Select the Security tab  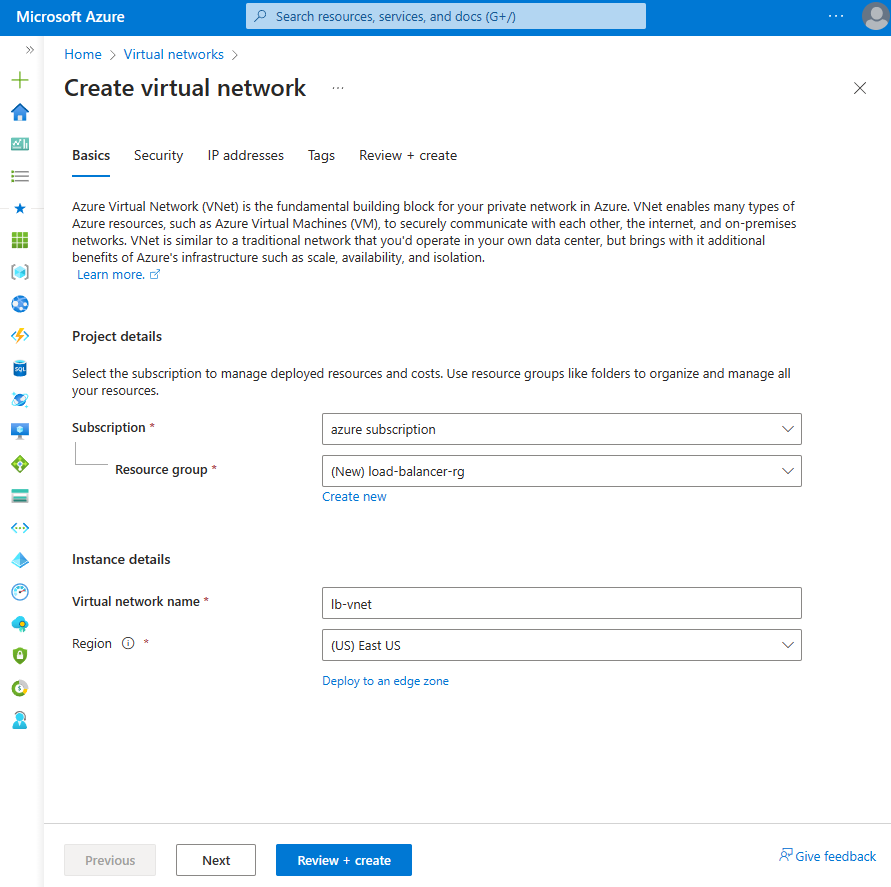point(158,155)
